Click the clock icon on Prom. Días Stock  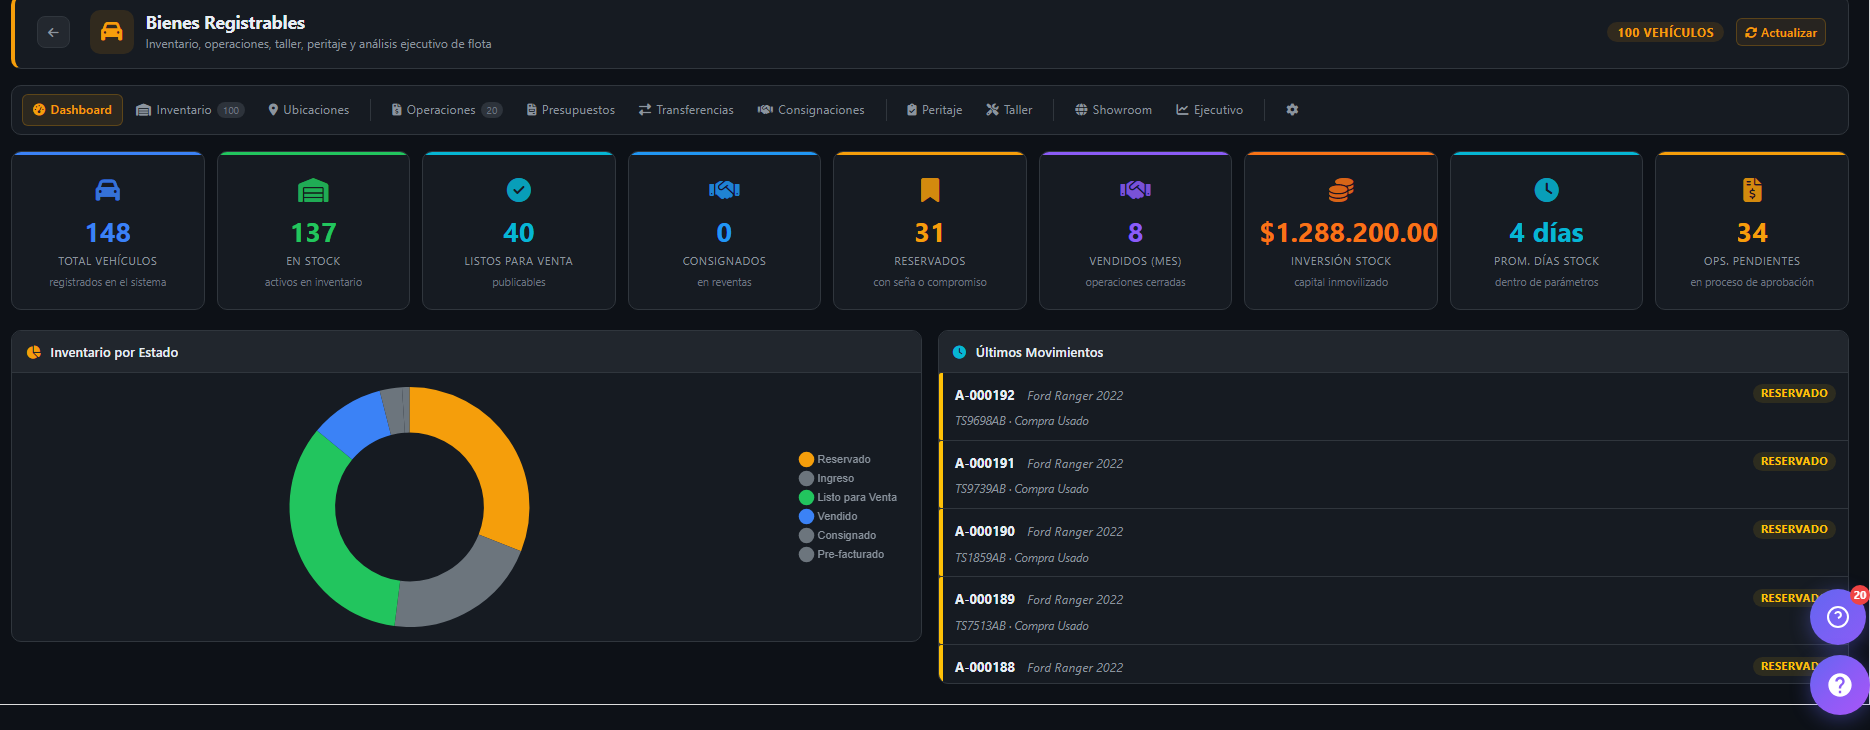(1546, 190)
